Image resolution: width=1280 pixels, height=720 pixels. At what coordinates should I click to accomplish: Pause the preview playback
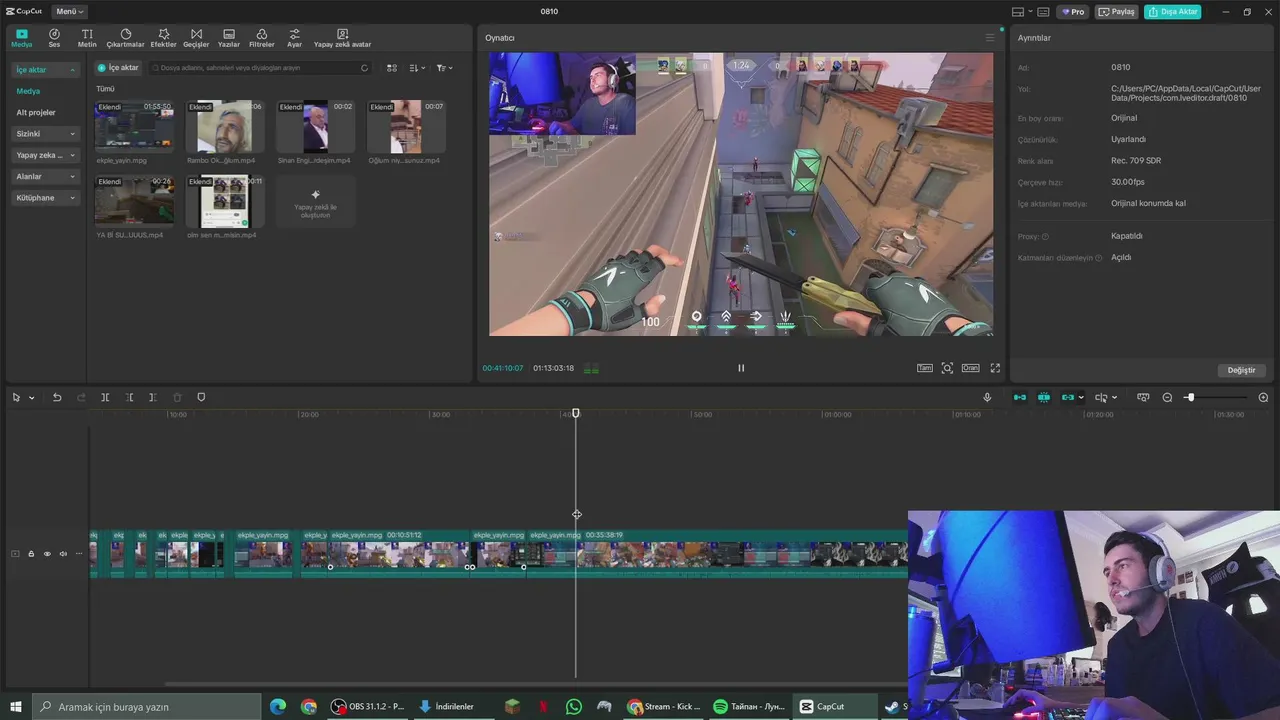[741, 368]
